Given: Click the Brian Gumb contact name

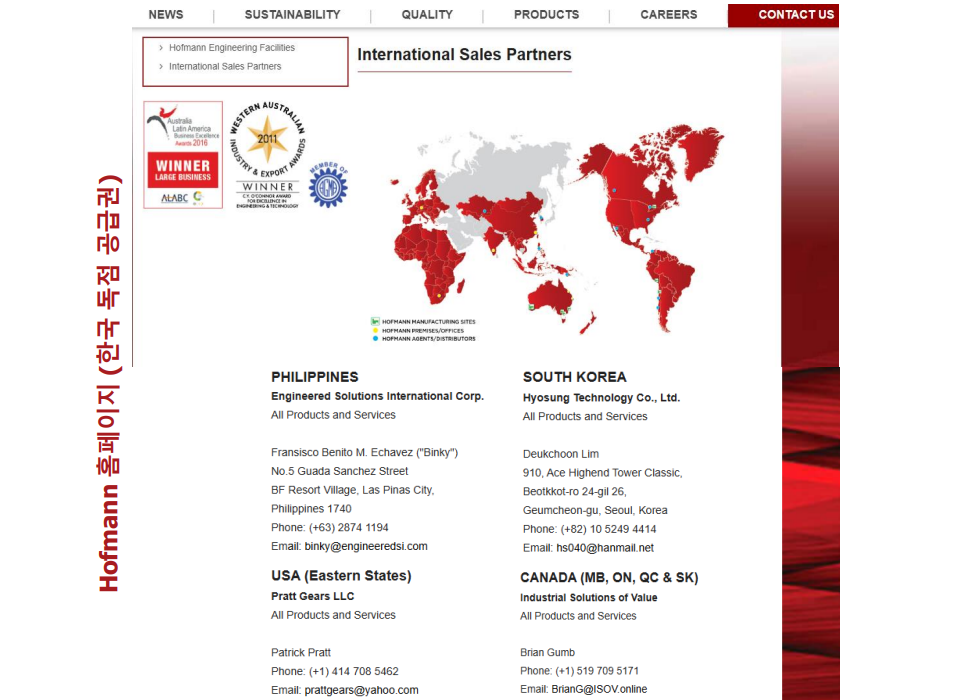Looking at the screenshot, I should click(547, 652).
